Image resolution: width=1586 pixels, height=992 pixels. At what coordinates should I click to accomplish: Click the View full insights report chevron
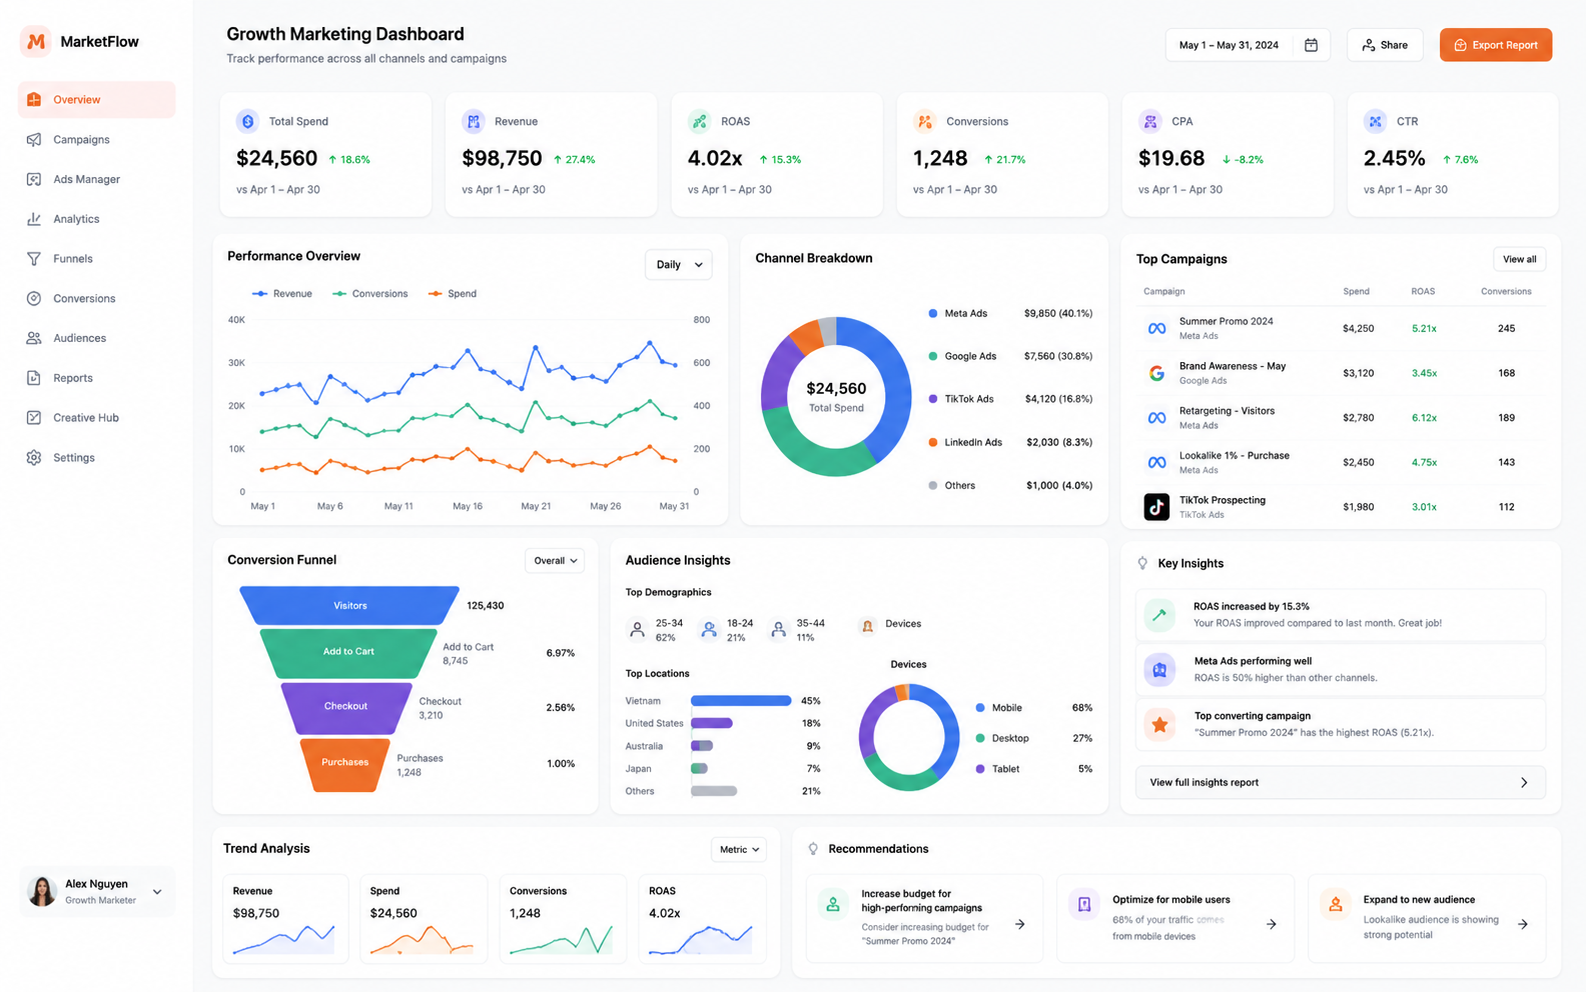1524,783
